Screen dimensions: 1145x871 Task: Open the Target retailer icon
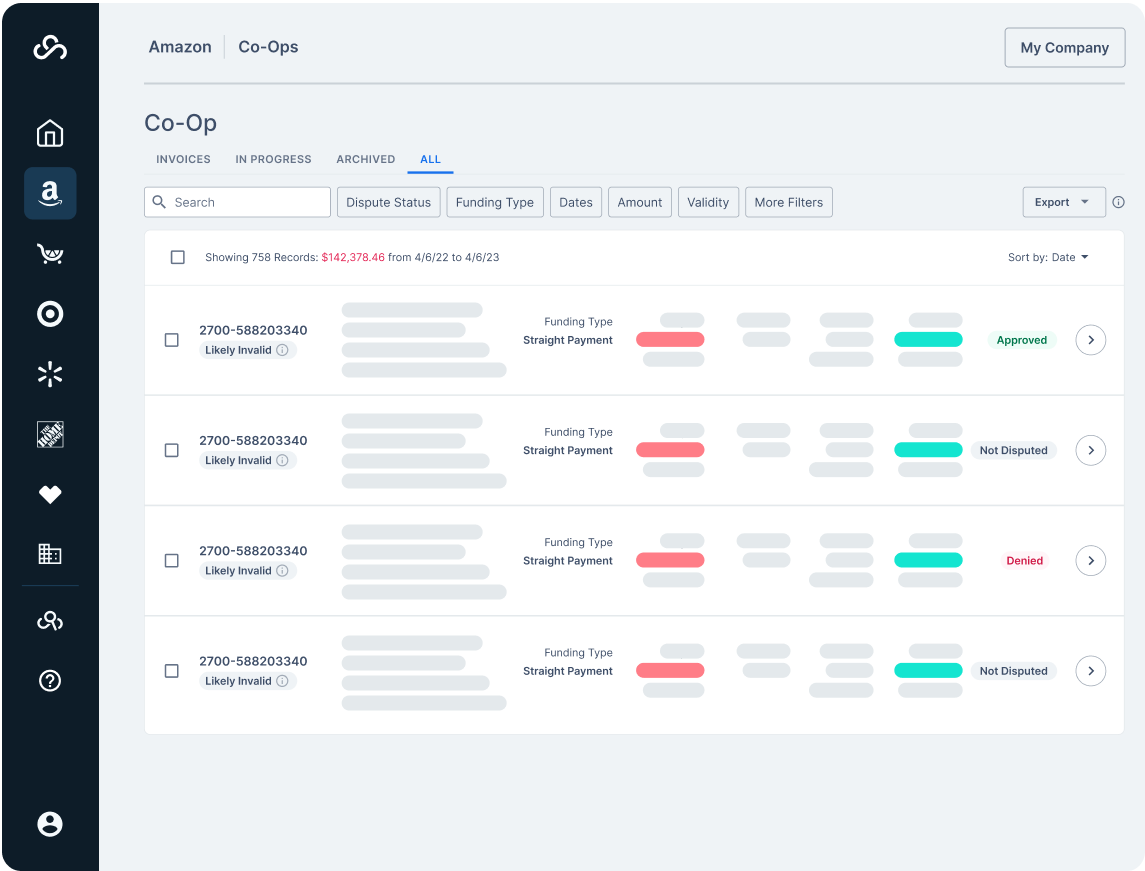pyautogui.click(x=50, y=314)
